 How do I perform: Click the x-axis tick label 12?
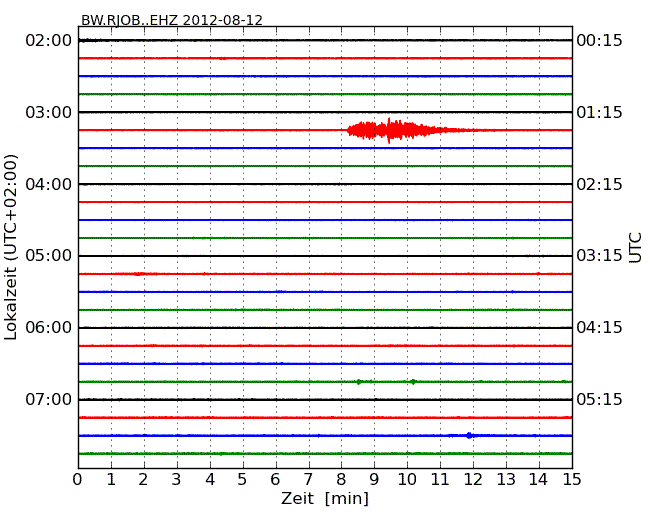[x=473, y=479]
